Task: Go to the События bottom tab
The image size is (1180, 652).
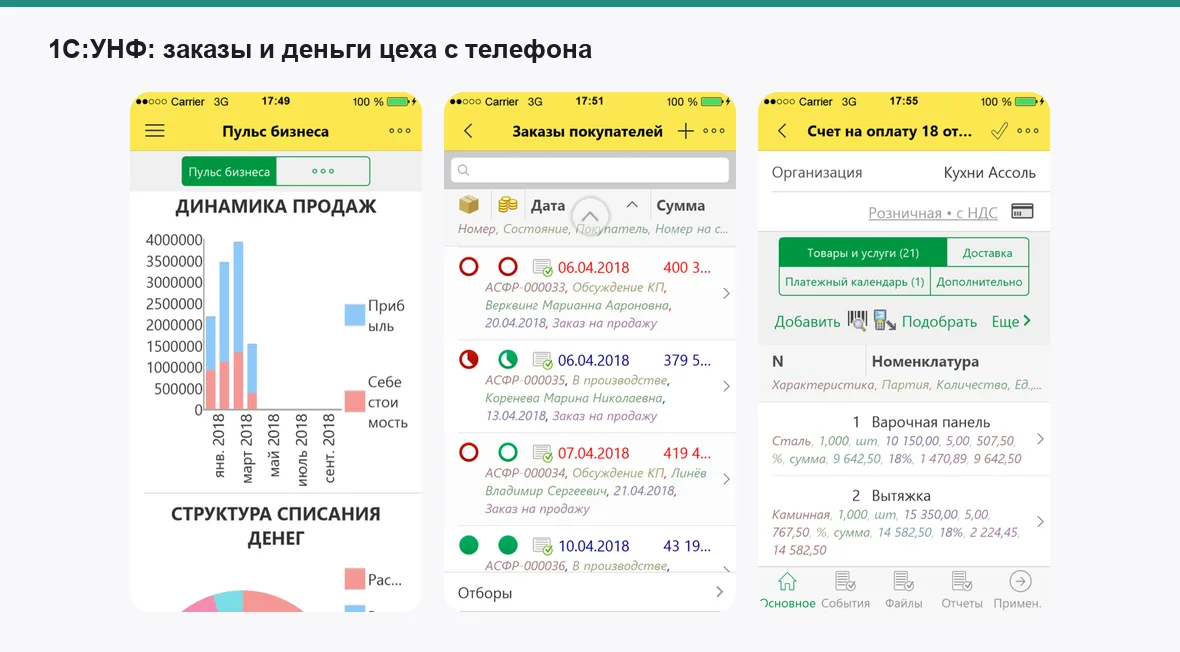Action: click(x=845, y=591)
